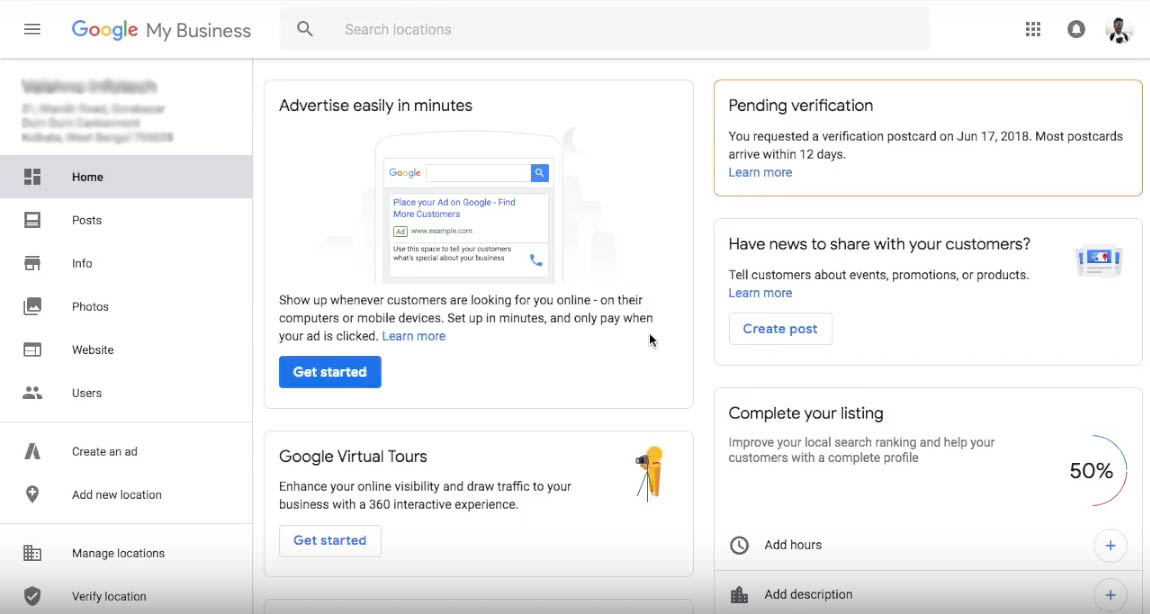Viewport: 1150px width, 614px height.
Task: Focus the Search locations field
Action: pos(604,29)
